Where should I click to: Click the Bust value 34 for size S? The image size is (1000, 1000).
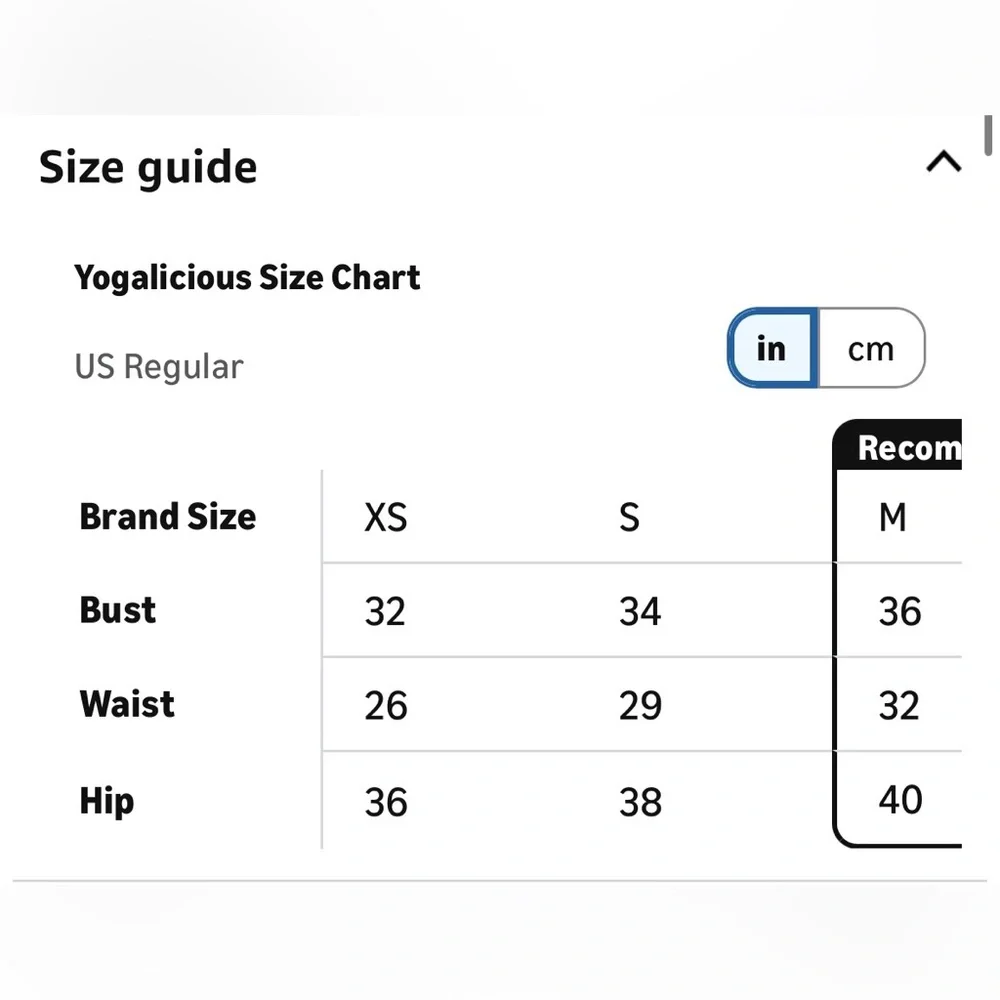click(x=640, y=611)
